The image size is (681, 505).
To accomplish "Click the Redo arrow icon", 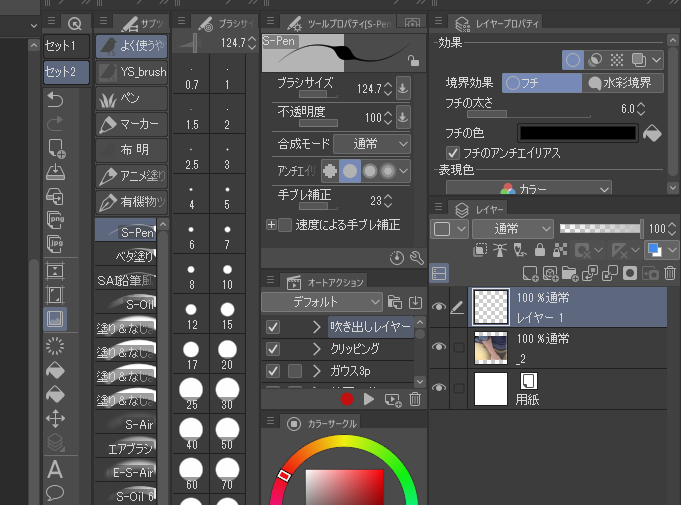I will click(55, 124).
